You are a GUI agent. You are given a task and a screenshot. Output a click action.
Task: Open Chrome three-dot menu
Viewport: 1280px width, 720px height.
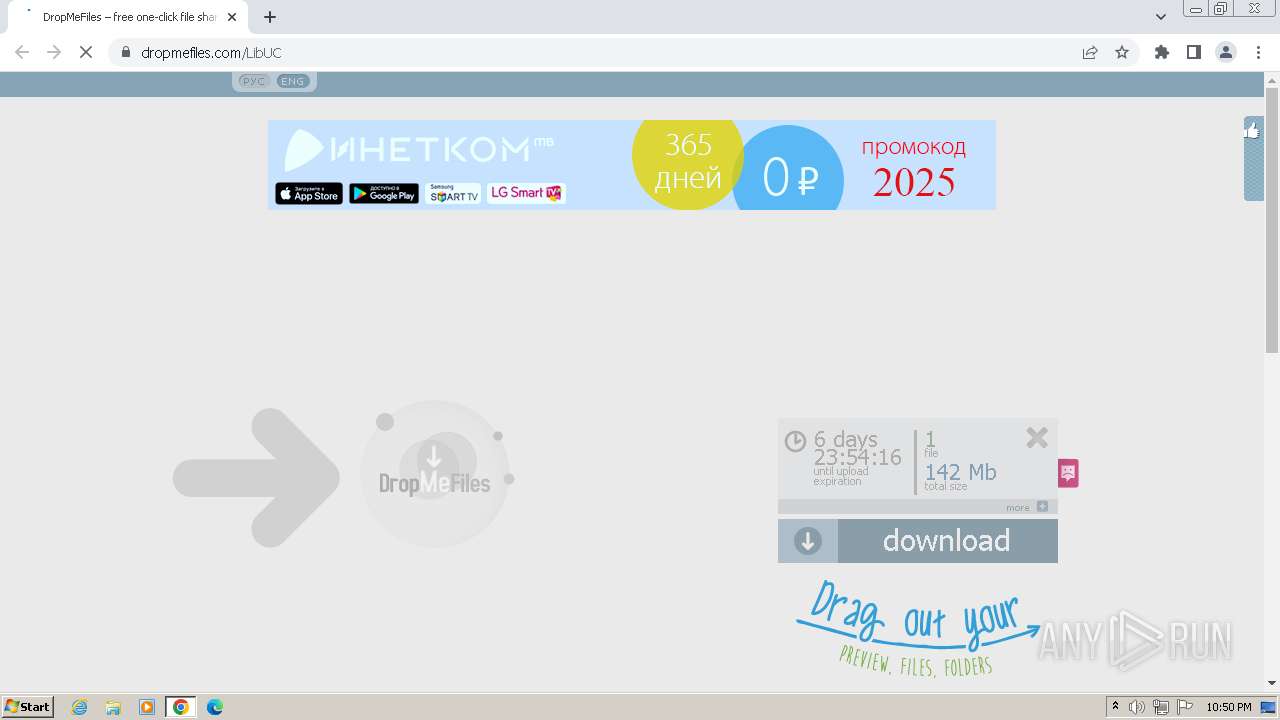coord(1259,52)
